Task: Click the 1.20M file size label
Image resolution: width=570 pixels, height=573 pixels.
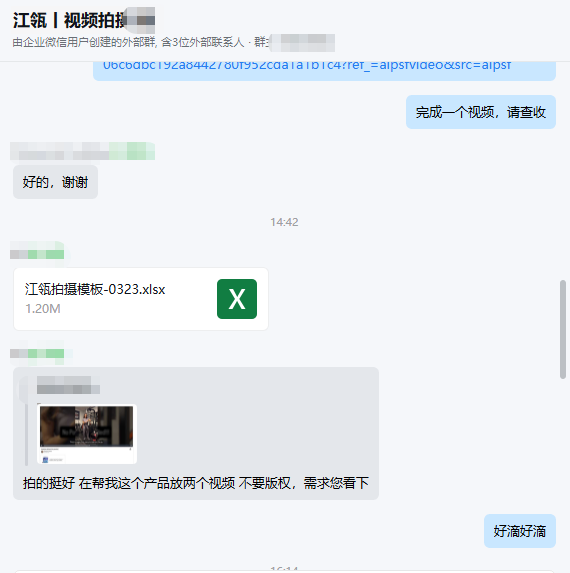Action: coord(43,309)
